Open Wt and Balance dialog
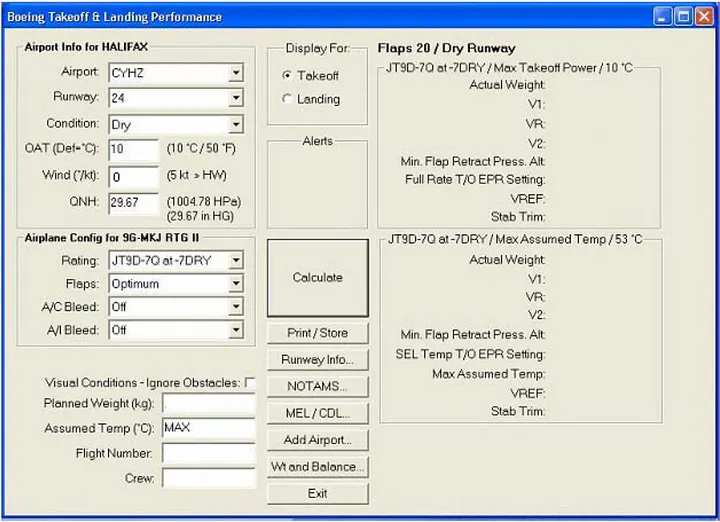720x522 pixels. [x=318, y=466]
